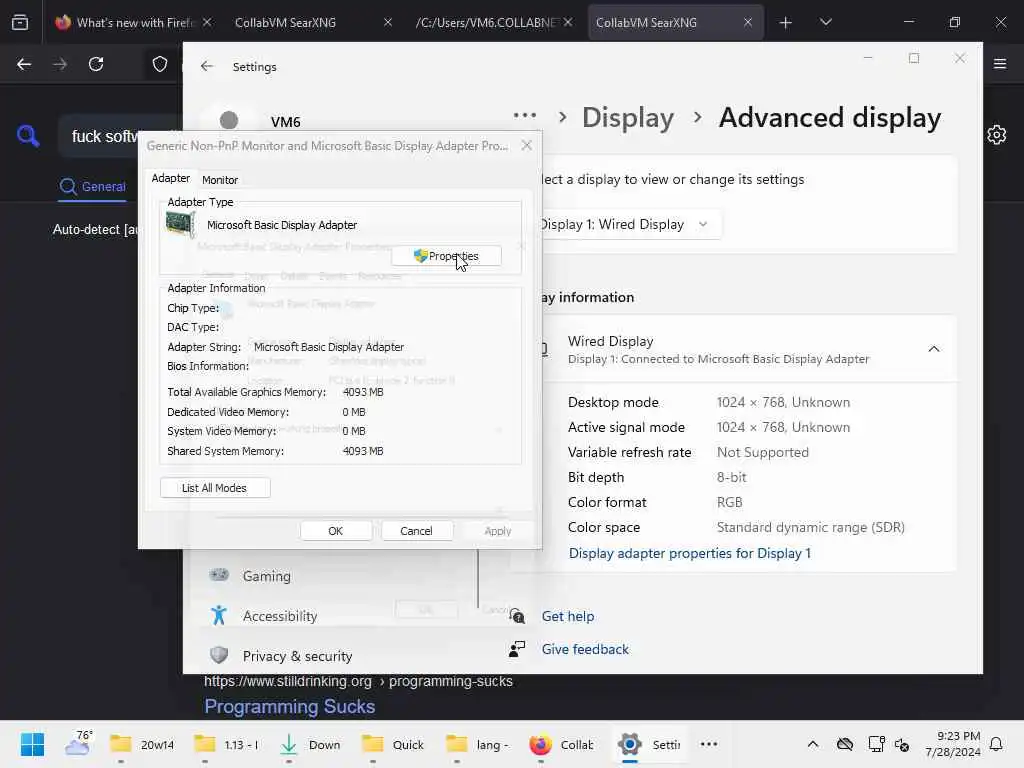Click the Properties button with shield icon
Screen dimensions: 1024x768
447,256
